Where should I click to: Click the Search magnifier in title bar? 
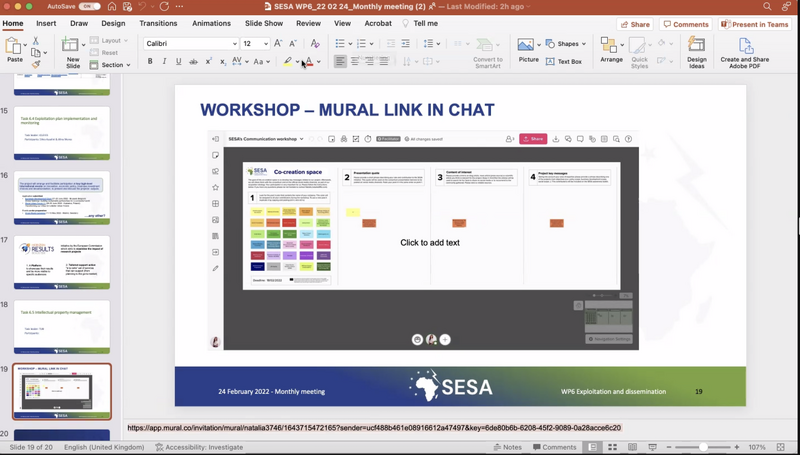[x=767, y=7]
